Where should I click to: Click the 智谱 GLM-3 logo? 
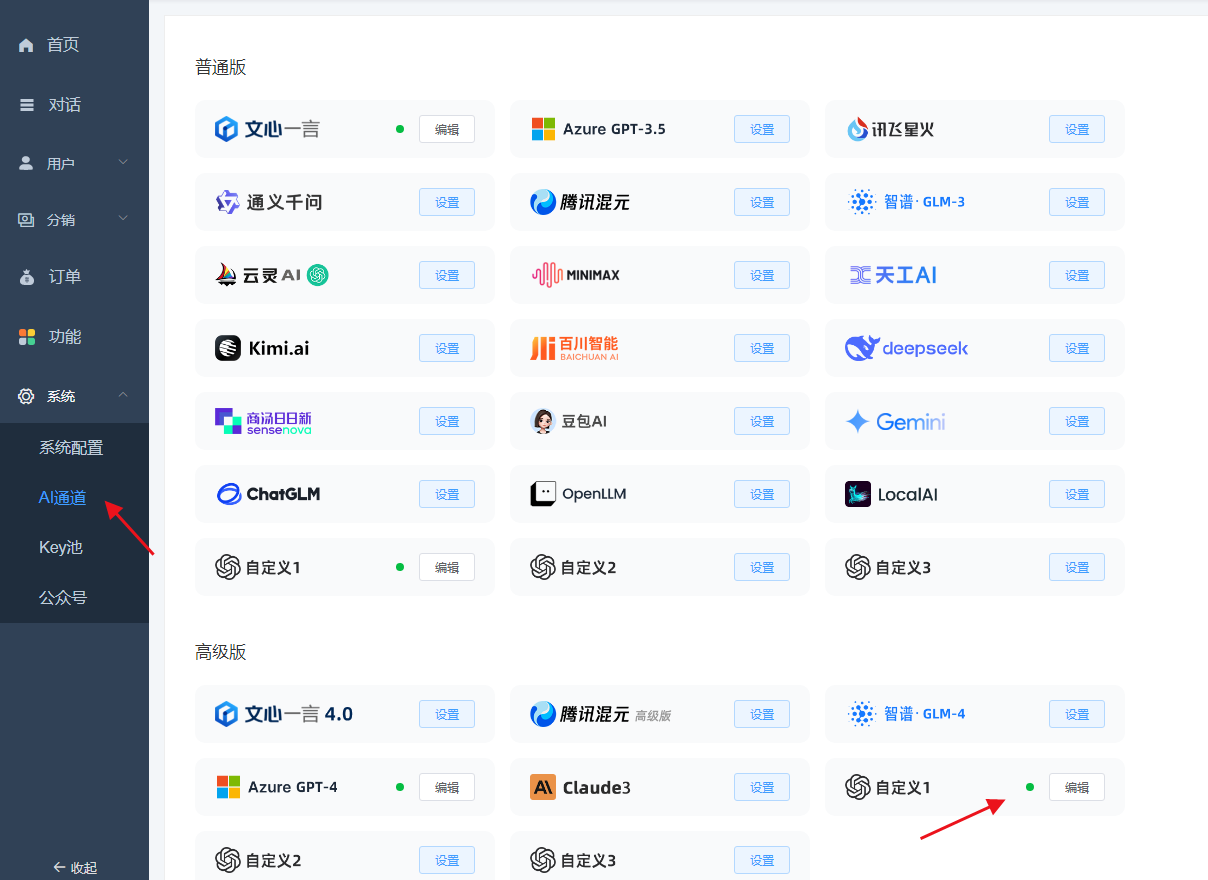click(x=861, y=202)
